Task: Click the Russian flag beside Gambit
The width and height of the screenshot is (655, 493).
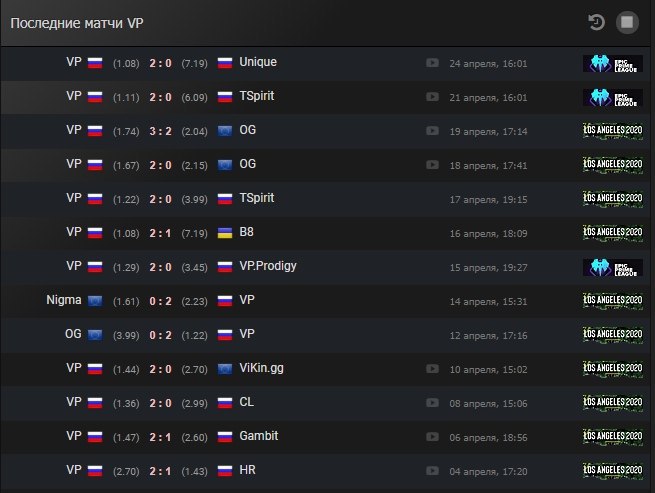Action: [x=225, y=437]
